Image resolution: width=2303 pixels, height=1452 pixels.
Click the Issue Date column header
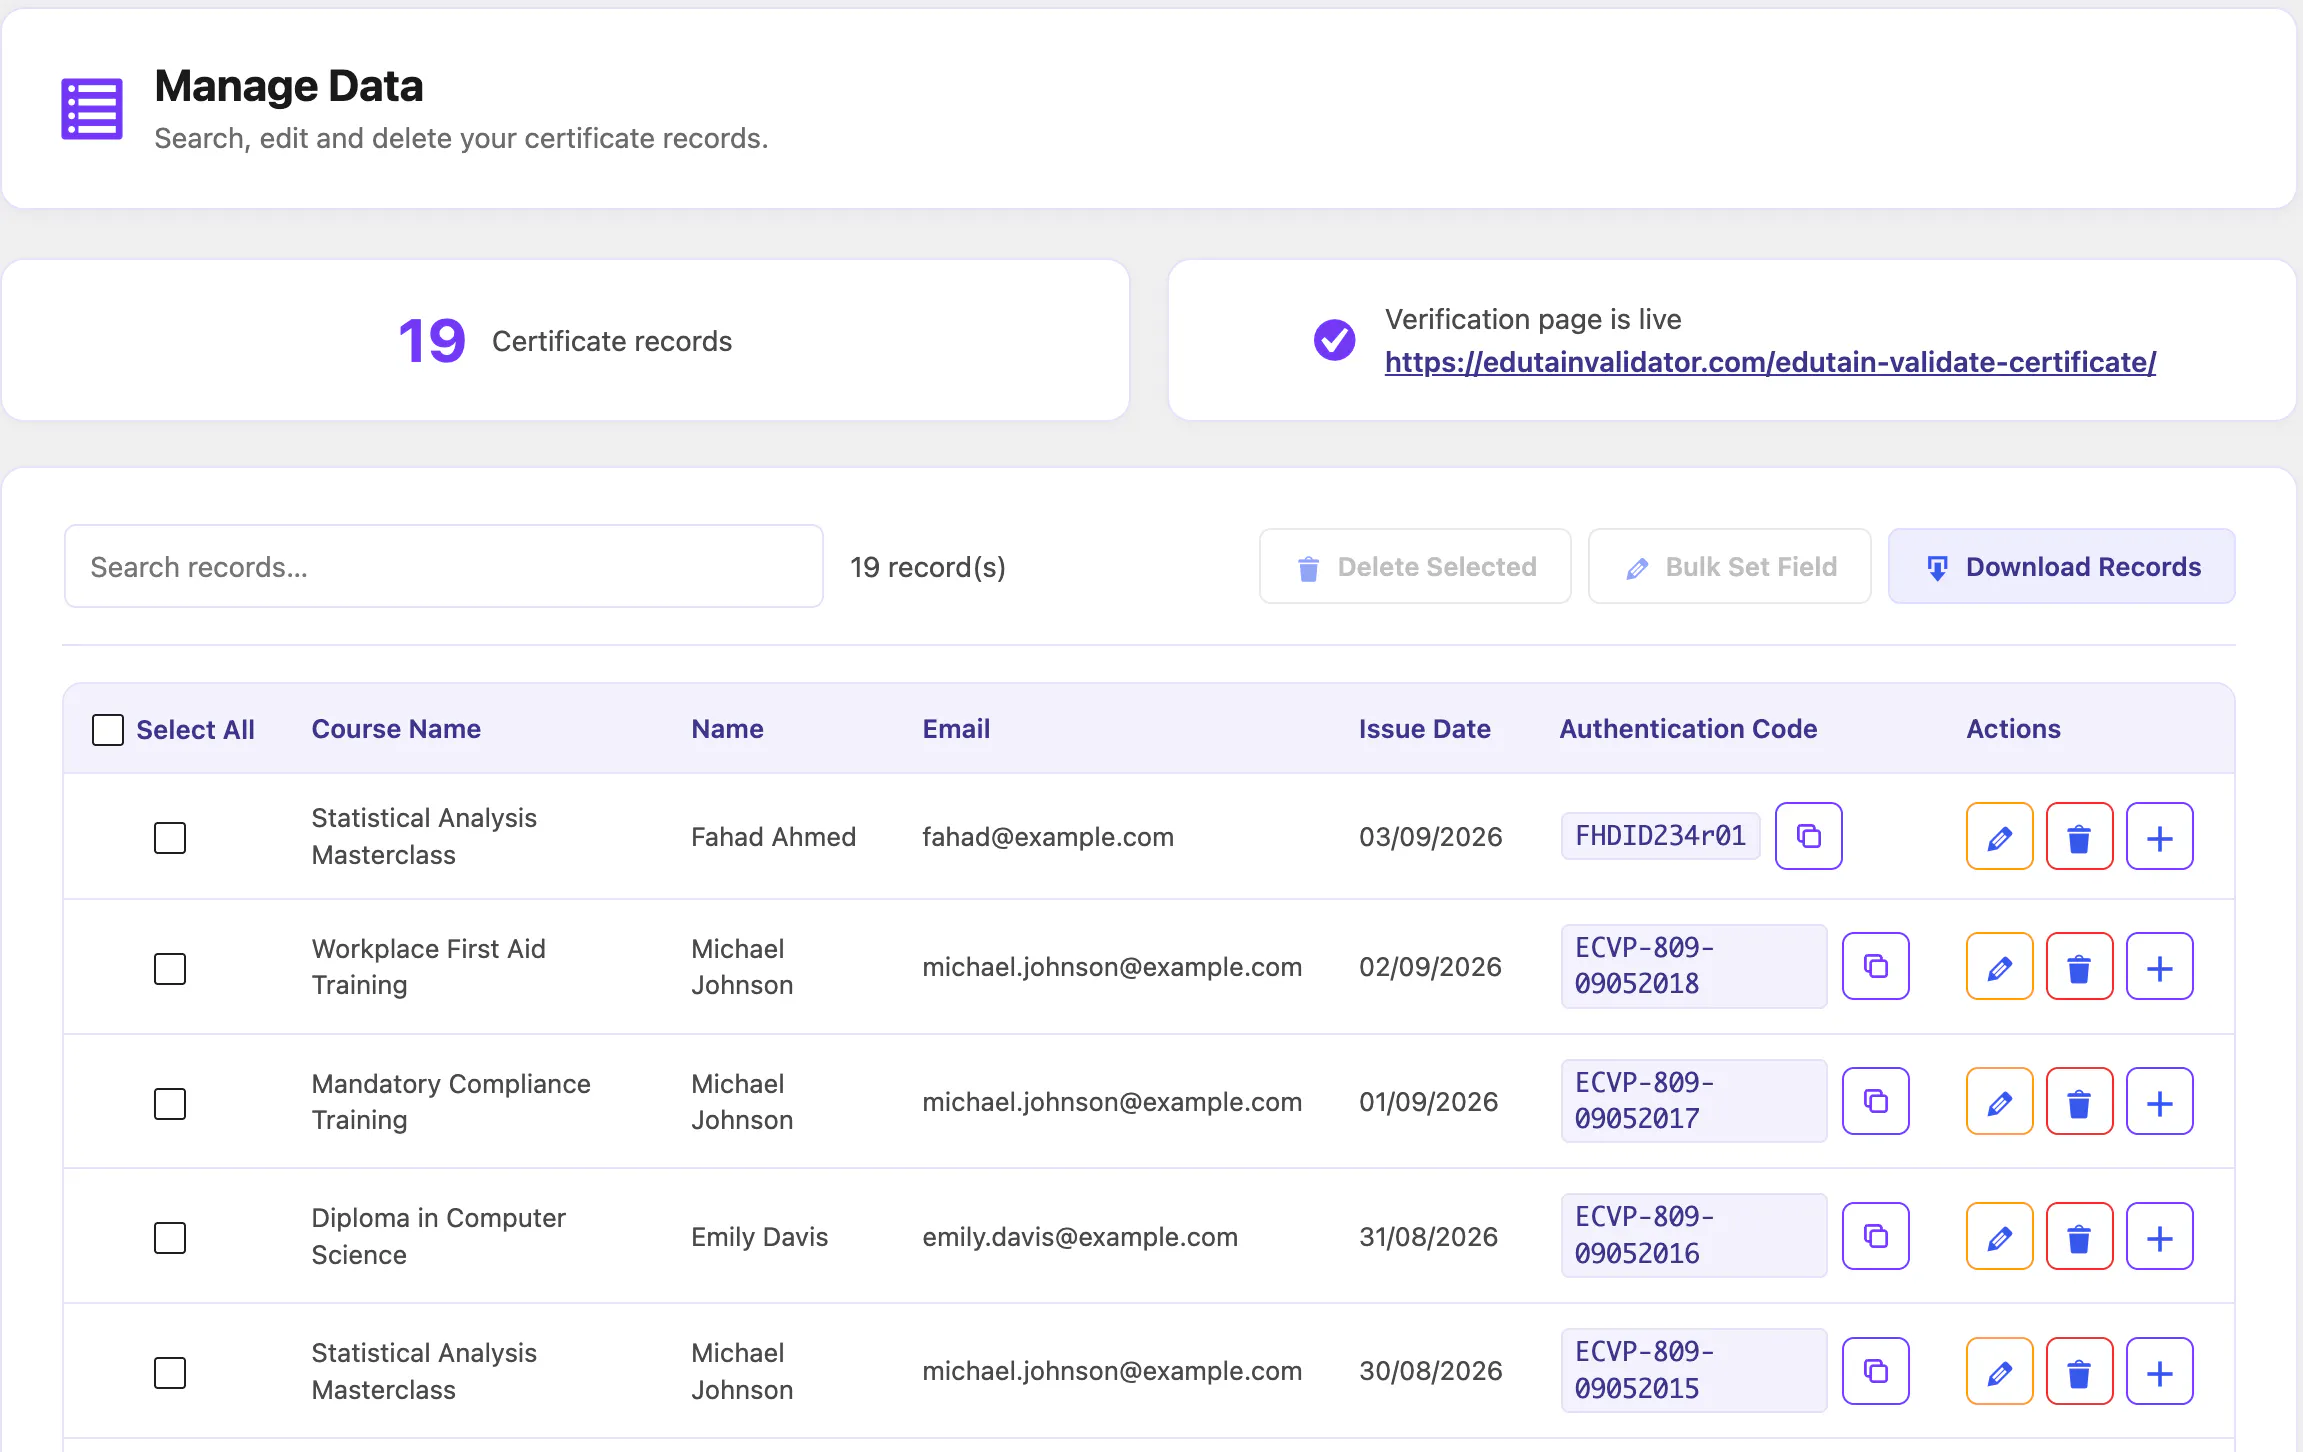point(1424,729)
